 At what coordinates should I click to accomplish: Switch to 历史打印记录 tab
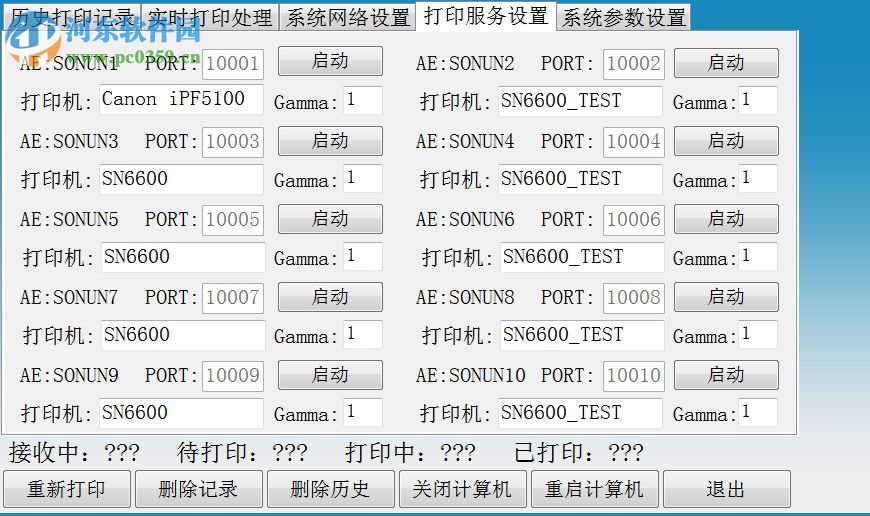72,17
